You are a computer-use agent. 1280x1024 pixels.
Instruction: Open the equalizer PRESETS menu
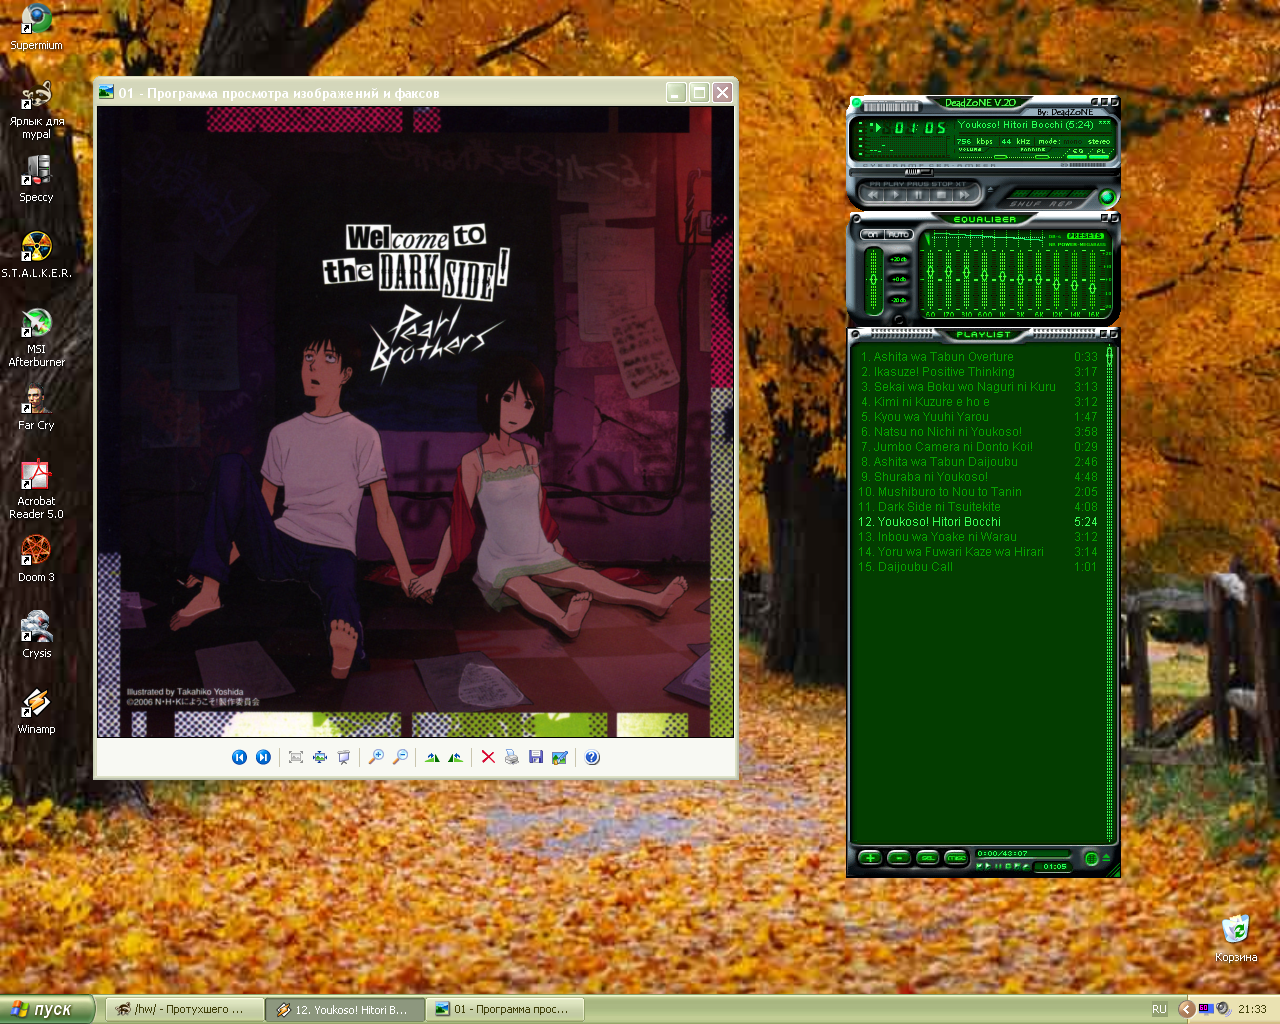(x=1085, y=236)
